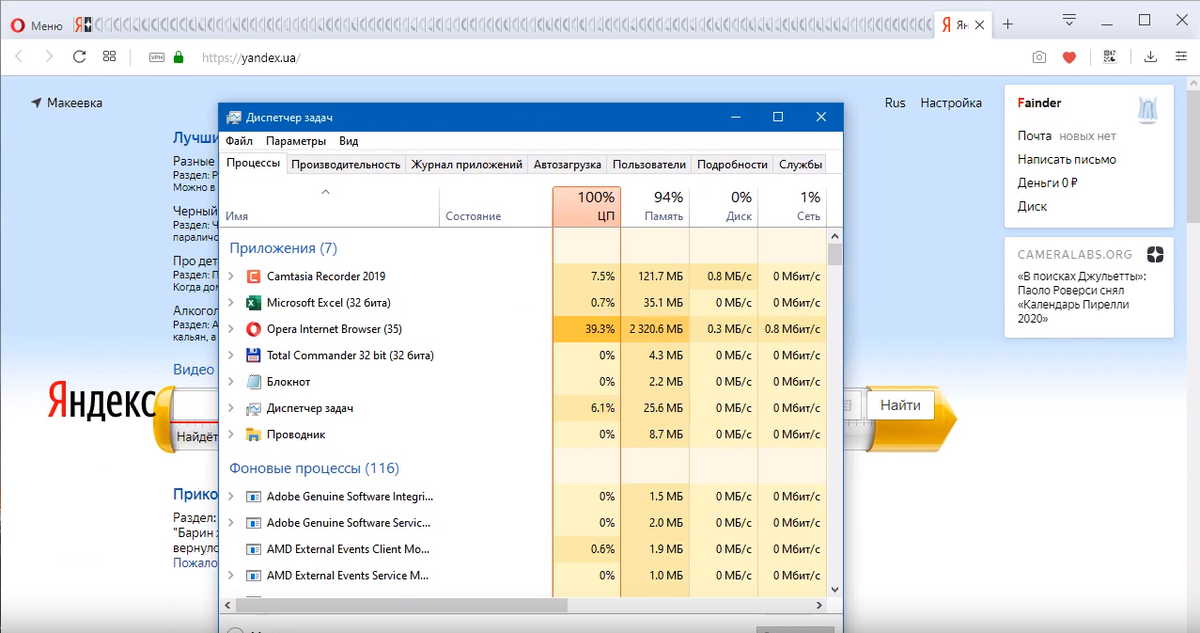The image size is (1200, 633).
Task: Click the green lock security icon
Action: point(179,58)
